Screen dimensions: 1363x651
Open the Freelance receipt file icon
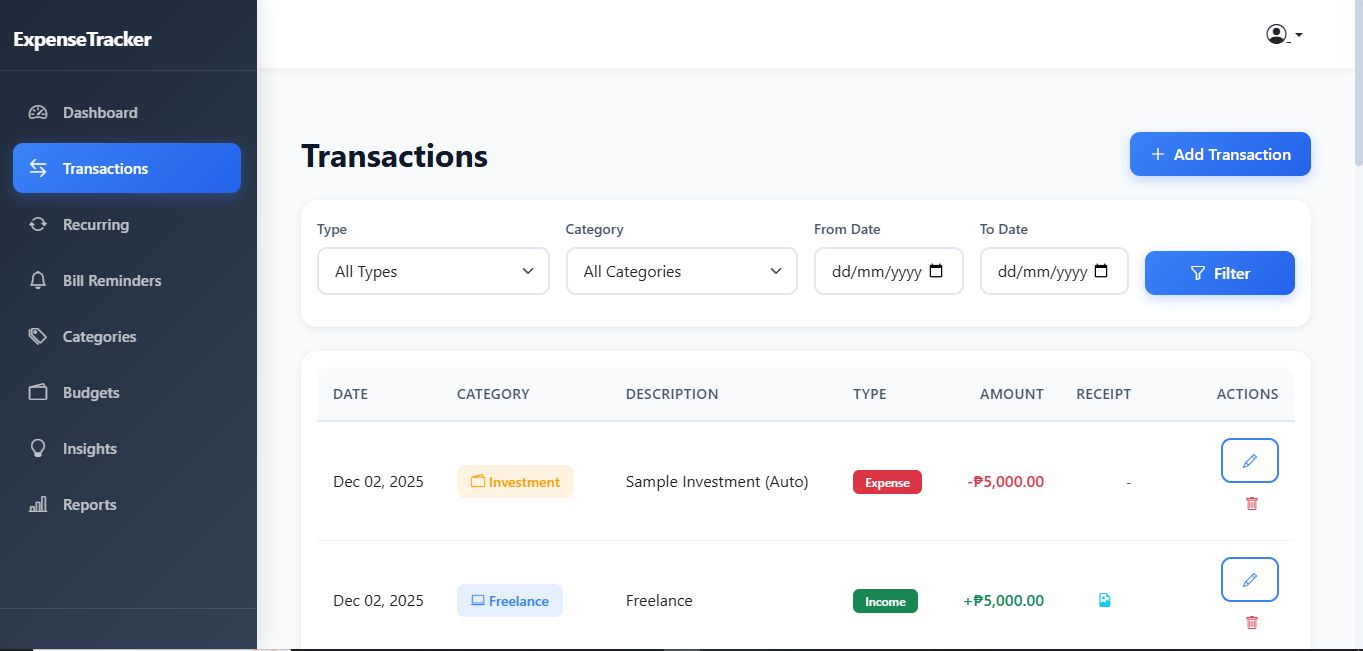pos(1104,600)
